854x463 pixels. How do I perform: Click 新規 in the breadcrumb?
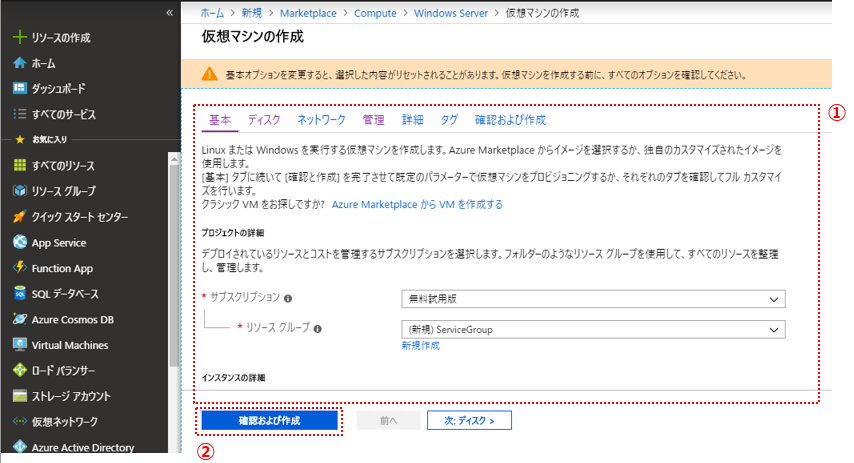[x=252, y=13]
